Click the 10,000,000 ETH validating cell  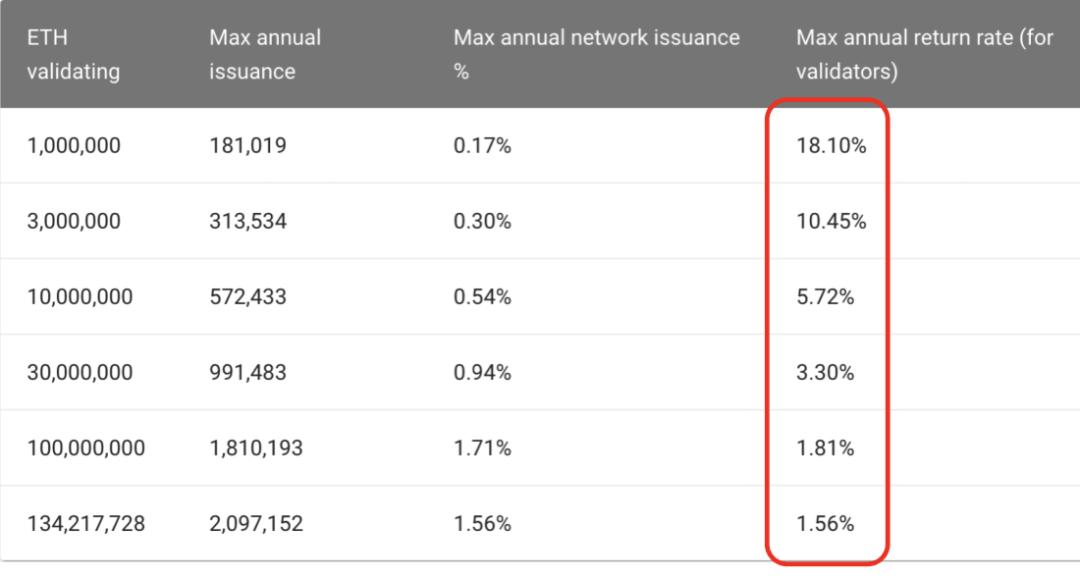(x=80, y=297)
